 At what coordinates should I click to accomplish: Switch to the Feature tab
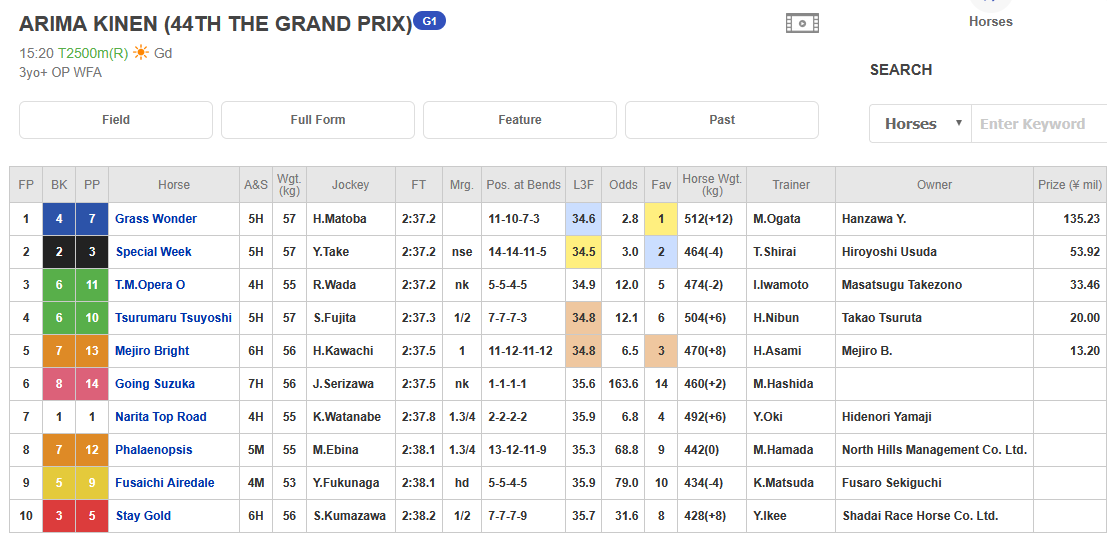pyautogui.click(x=520, y=120)
